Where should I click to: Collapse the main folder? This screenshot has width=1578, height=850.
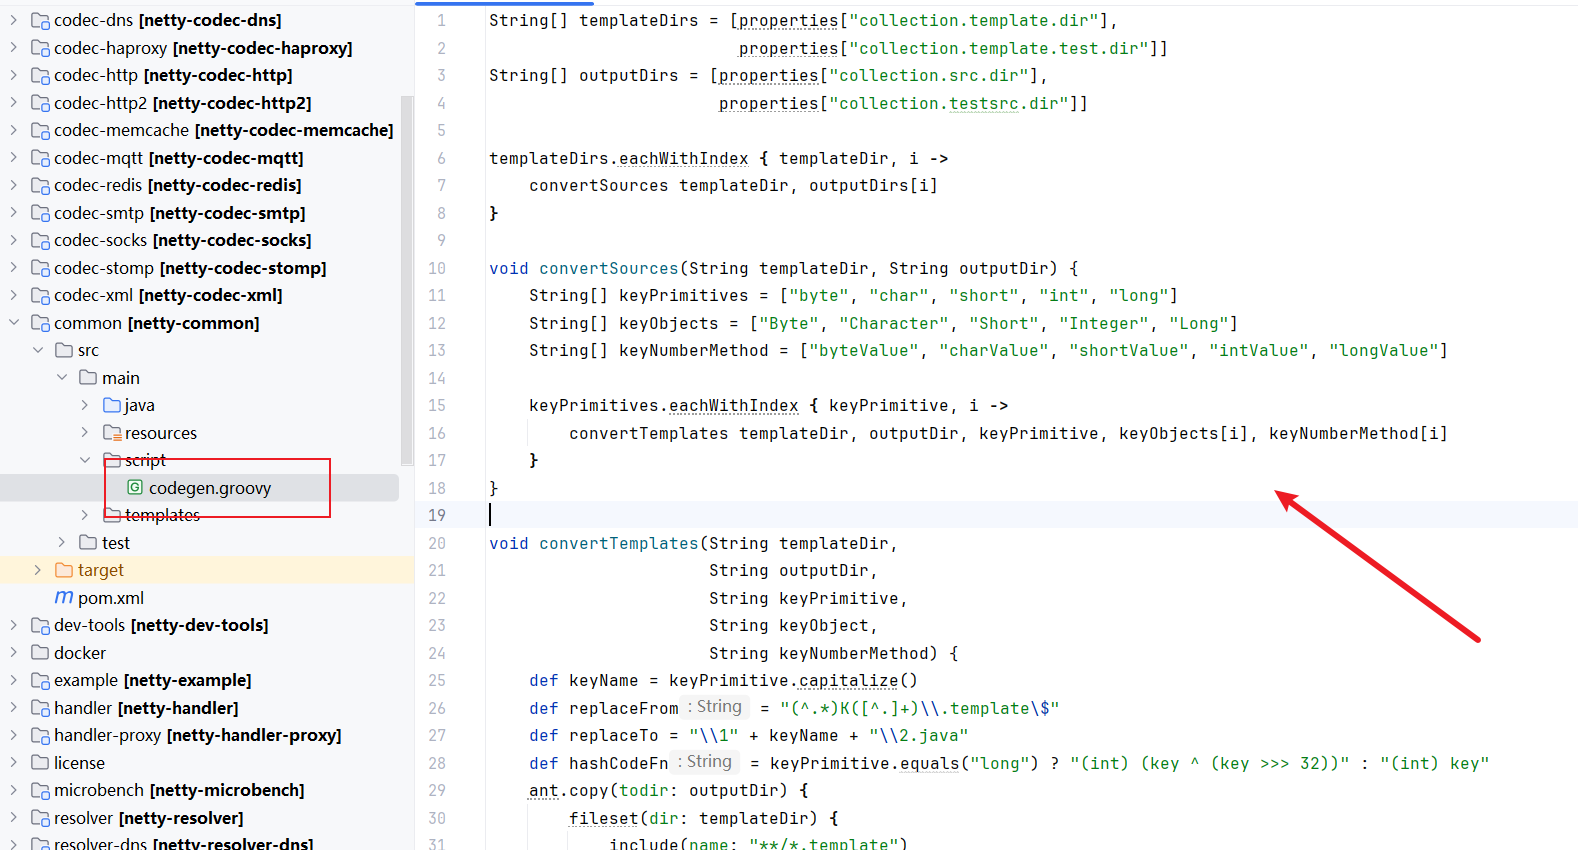tap(62, 378)
